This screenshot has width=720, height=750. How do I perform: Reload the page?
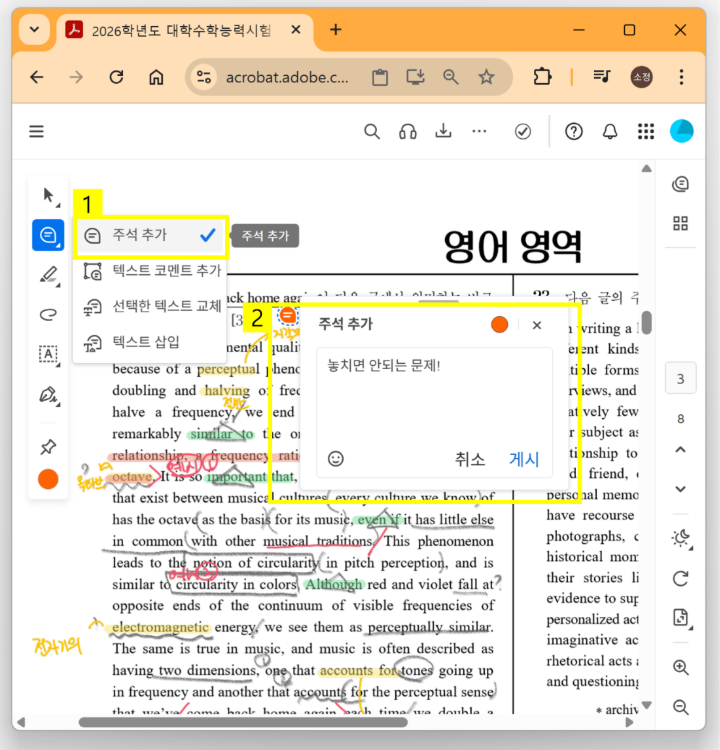(x=116, y=77)
